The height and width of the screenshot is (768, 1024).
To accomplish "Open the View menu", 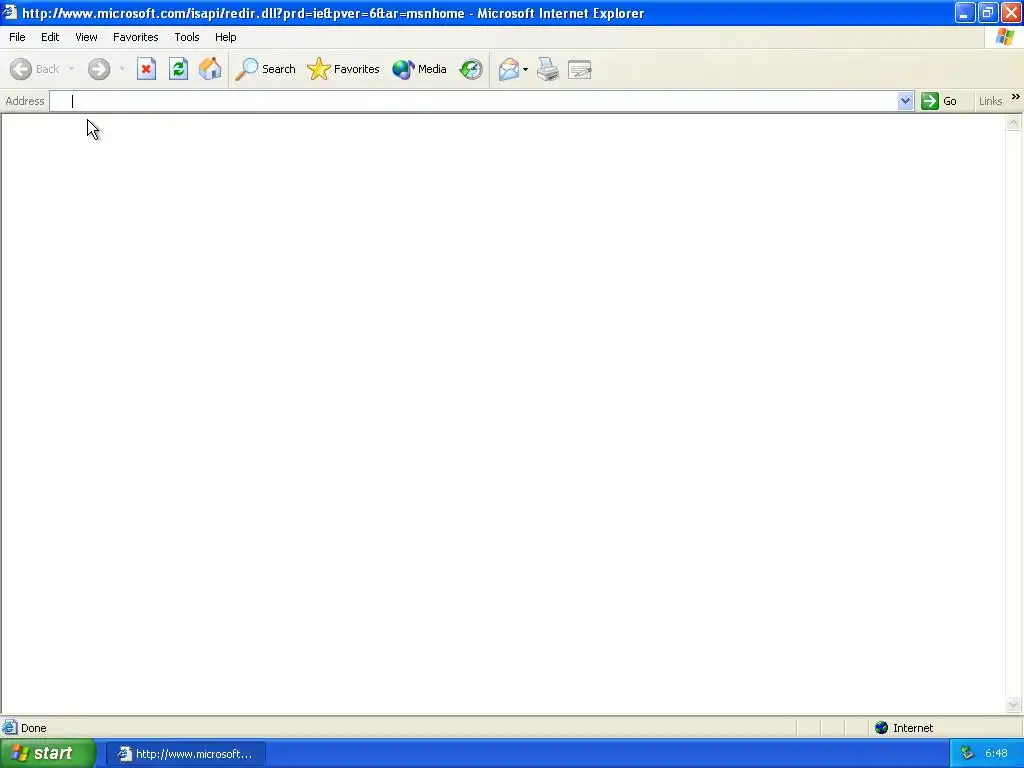I will click(86, 37).
